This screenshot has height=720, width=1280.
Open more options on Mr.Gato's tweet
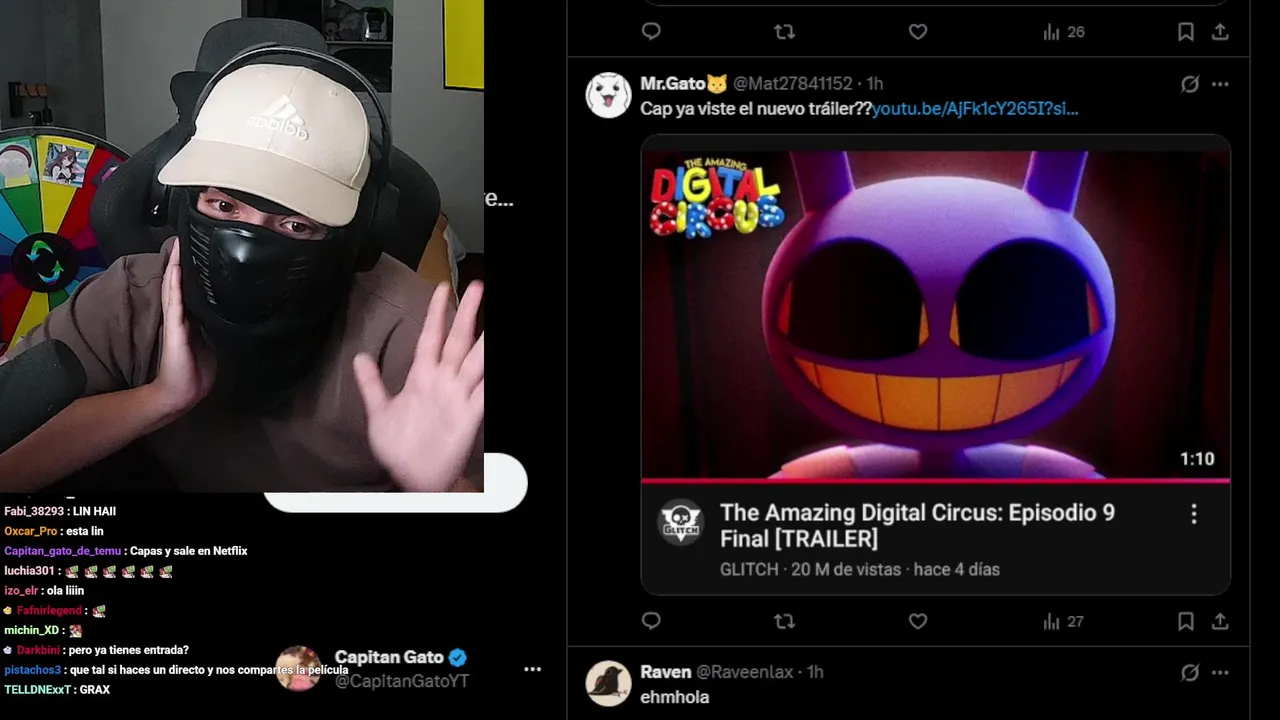click(1220, 84)
